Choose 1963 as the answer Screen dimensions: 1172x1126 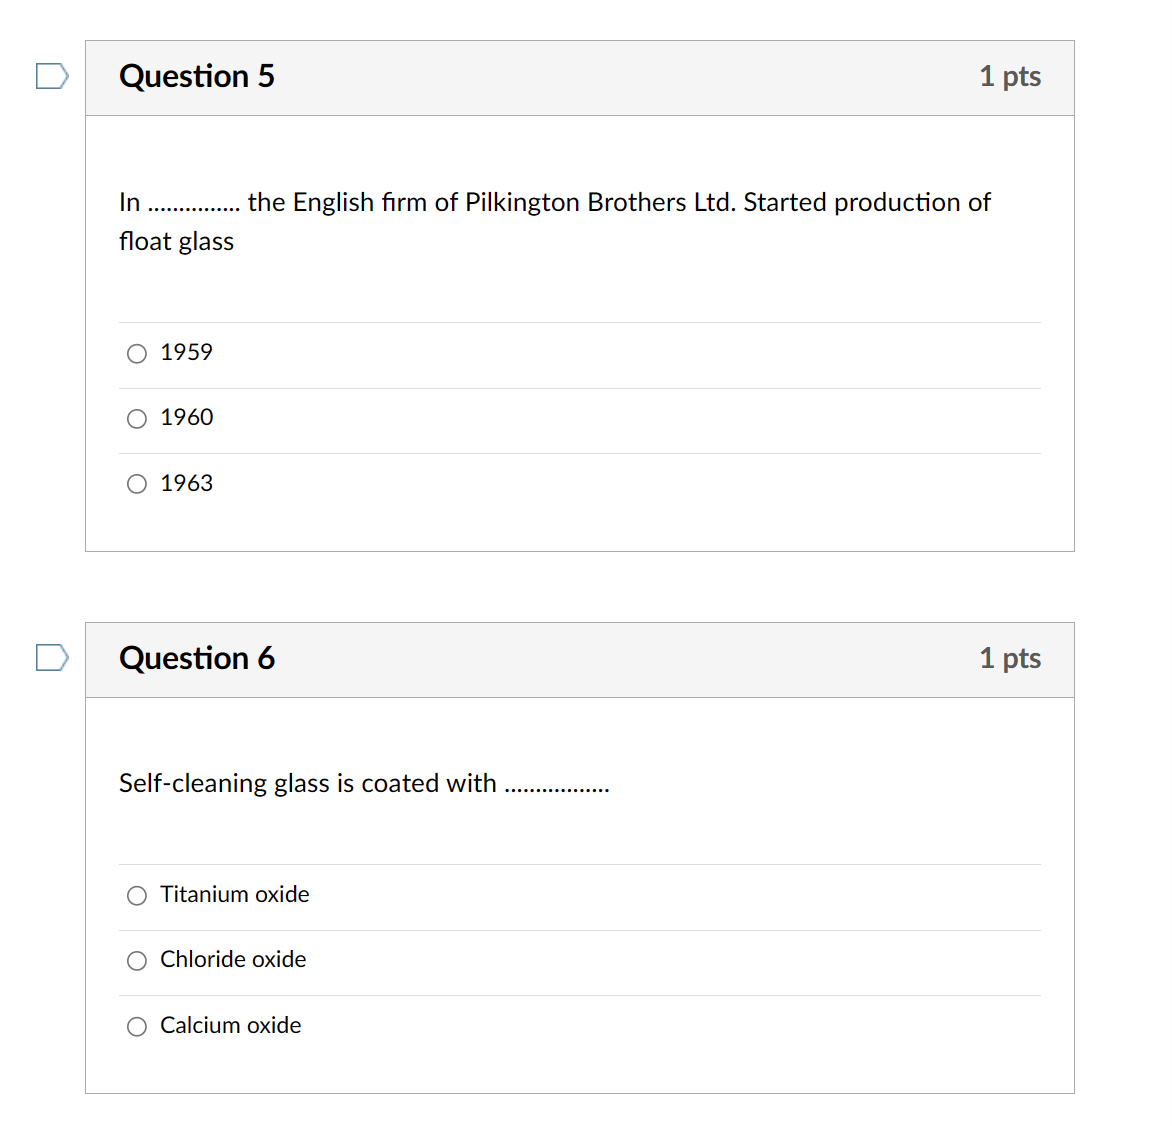136,484
